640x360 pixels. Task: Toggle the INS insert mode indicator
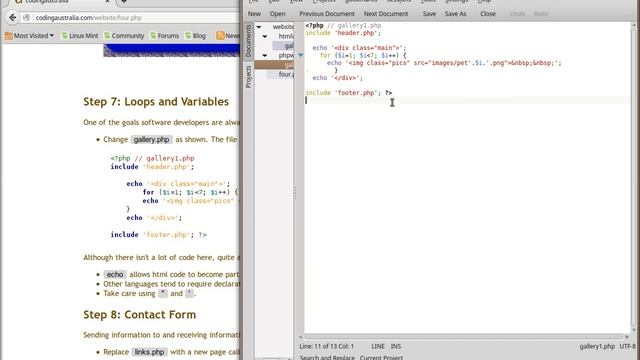pos(396,347)
